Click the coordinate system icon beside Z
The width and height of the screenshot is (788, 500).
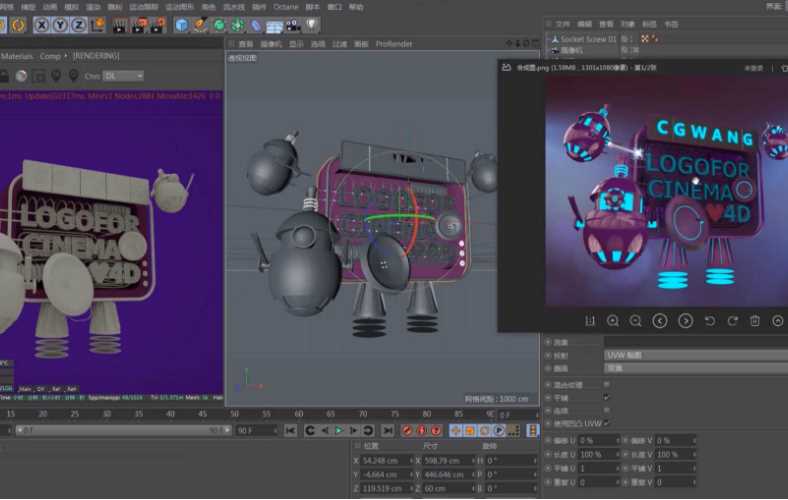point(97,25)
